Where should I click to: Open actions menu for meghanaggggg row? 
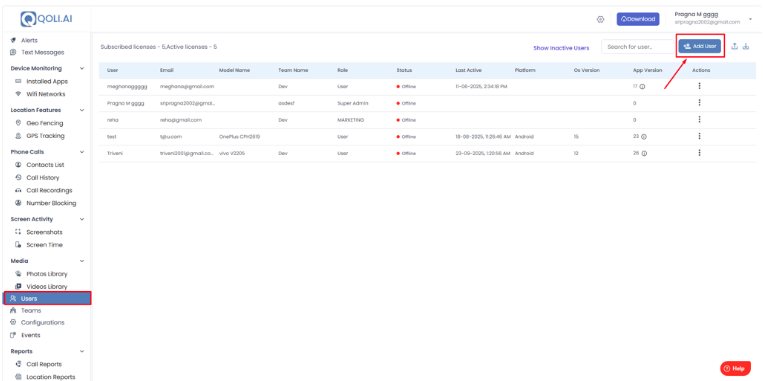[x=699, y=86]
